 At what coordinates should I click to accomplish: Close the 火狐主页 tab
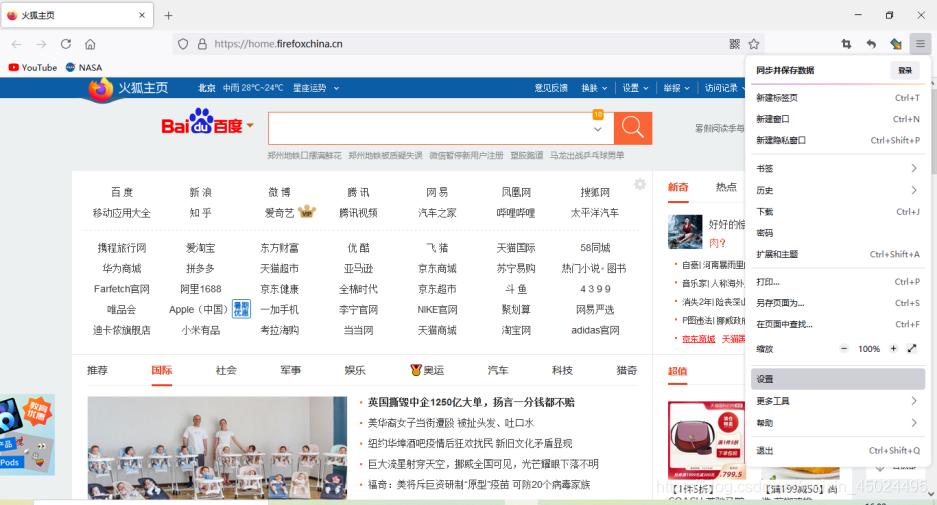[x=142, y=16]
